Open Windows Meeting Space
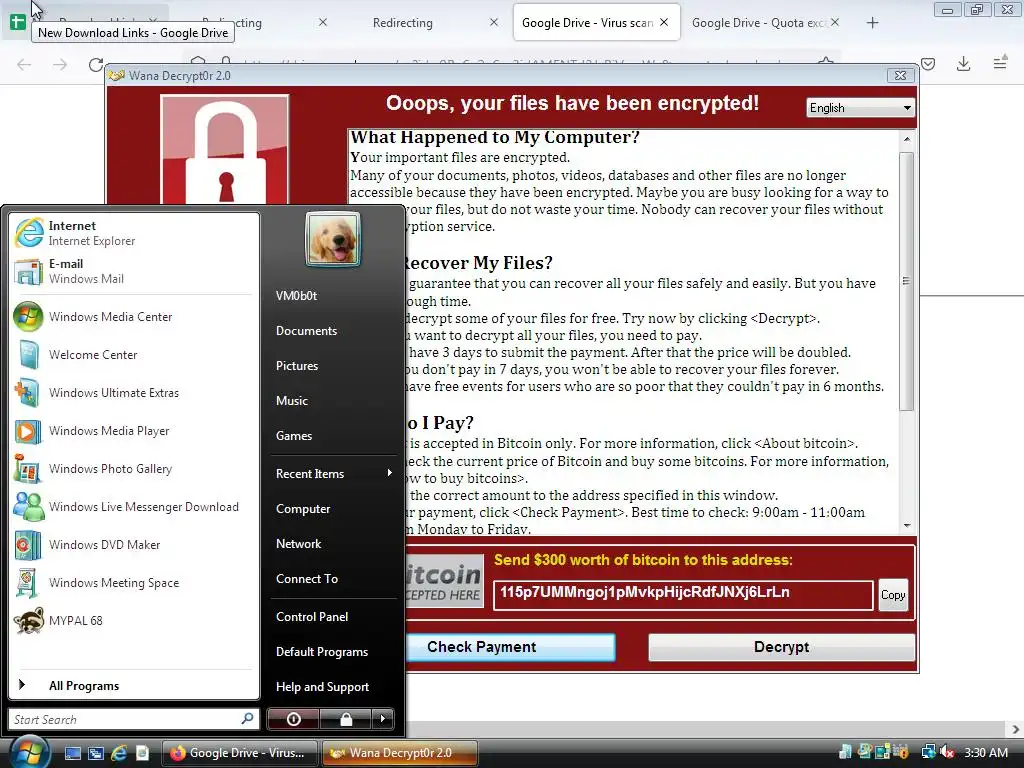 (x=133, y=583)
